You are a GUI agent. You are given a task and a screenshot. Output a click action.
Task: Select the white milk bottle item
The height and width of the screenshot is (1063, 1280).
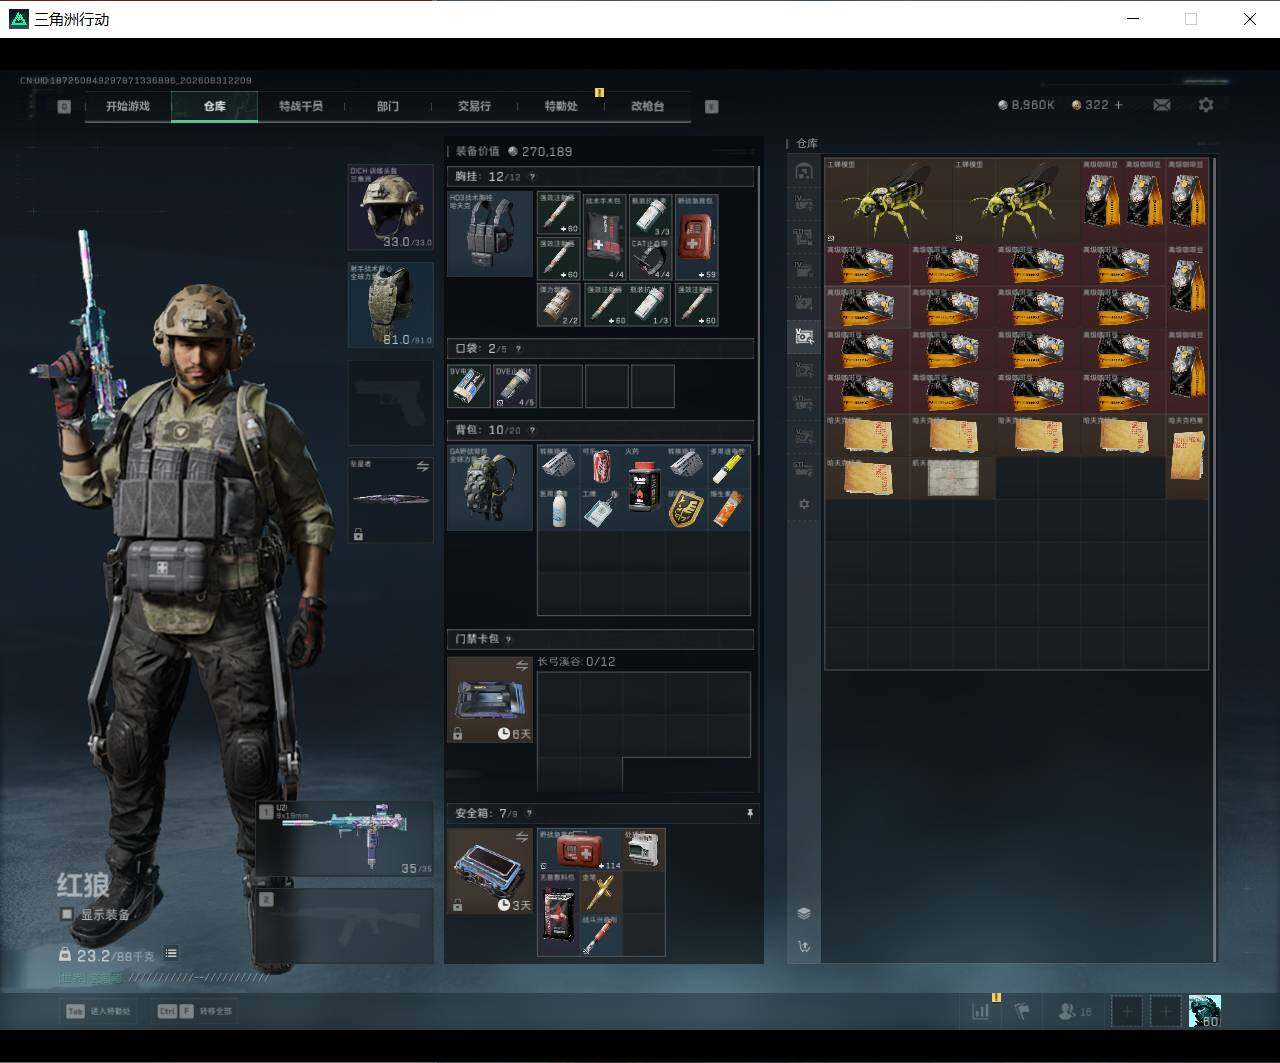[x=559, y=509]
